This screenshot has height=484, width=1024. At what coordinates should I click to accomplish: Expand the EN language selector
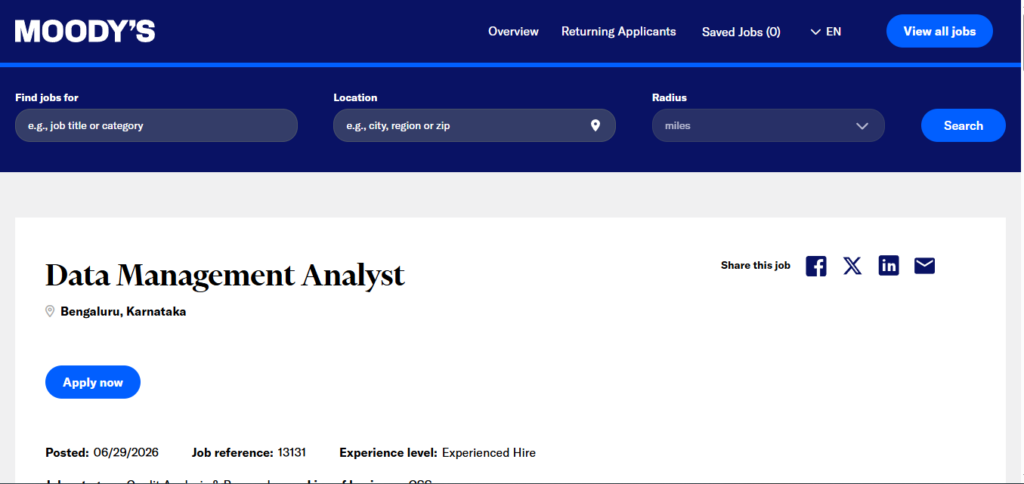825,31
